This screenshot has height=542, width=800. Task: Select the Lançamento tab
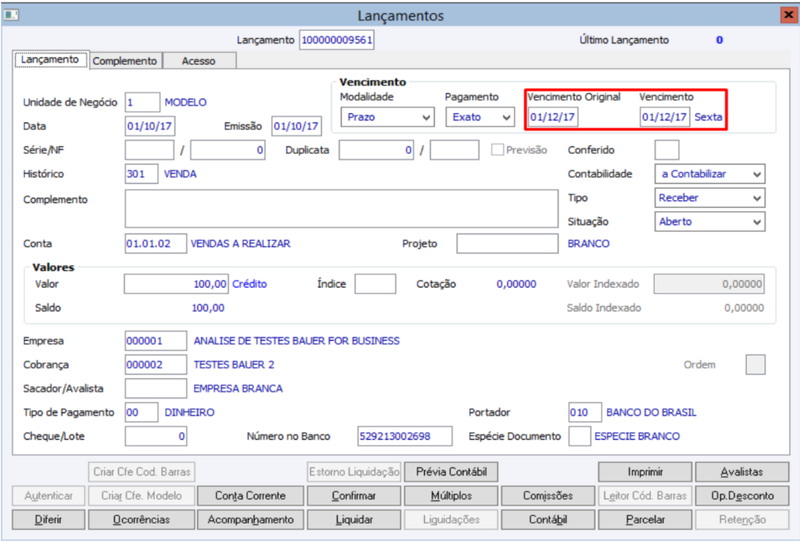pyautogui.click(x=50, y=60)
